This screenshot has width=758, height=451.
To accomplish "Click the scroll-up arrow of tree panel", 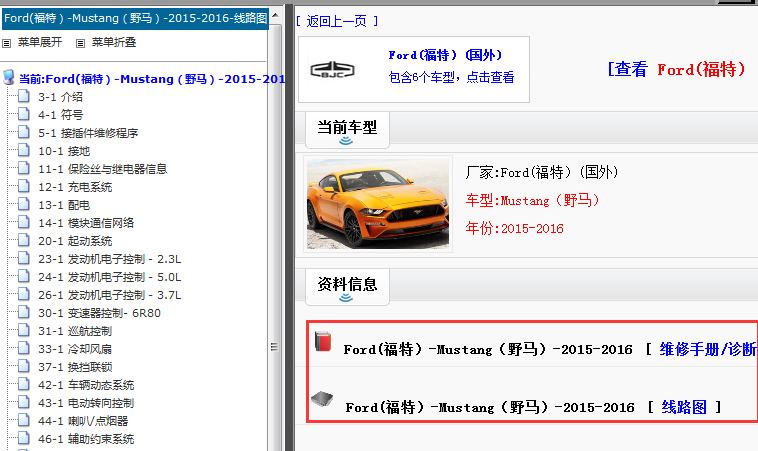I will click(275, 16).
